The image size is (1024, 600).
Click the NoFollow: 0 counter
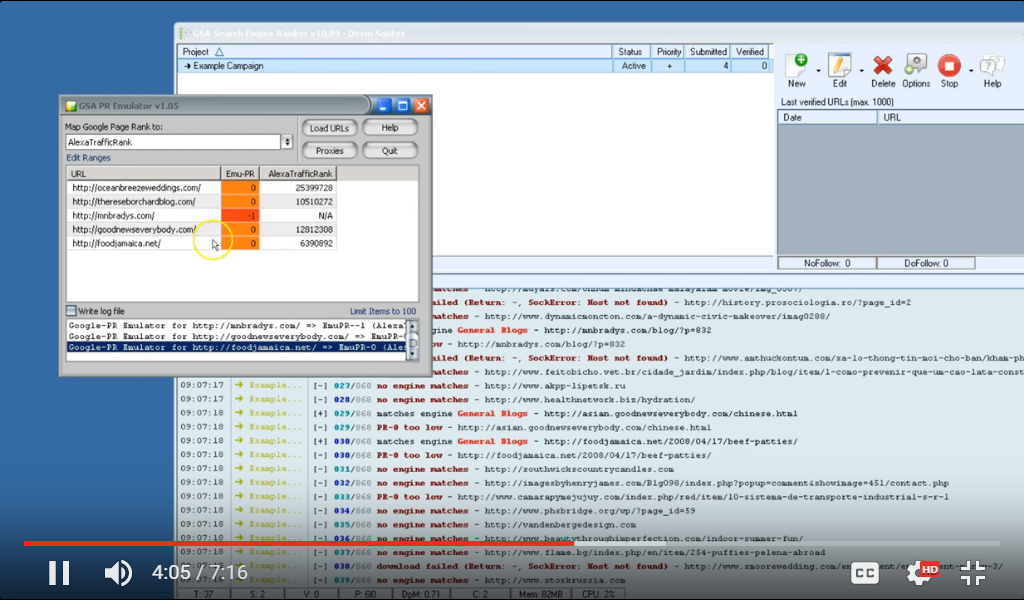click(x=827, y=263)
